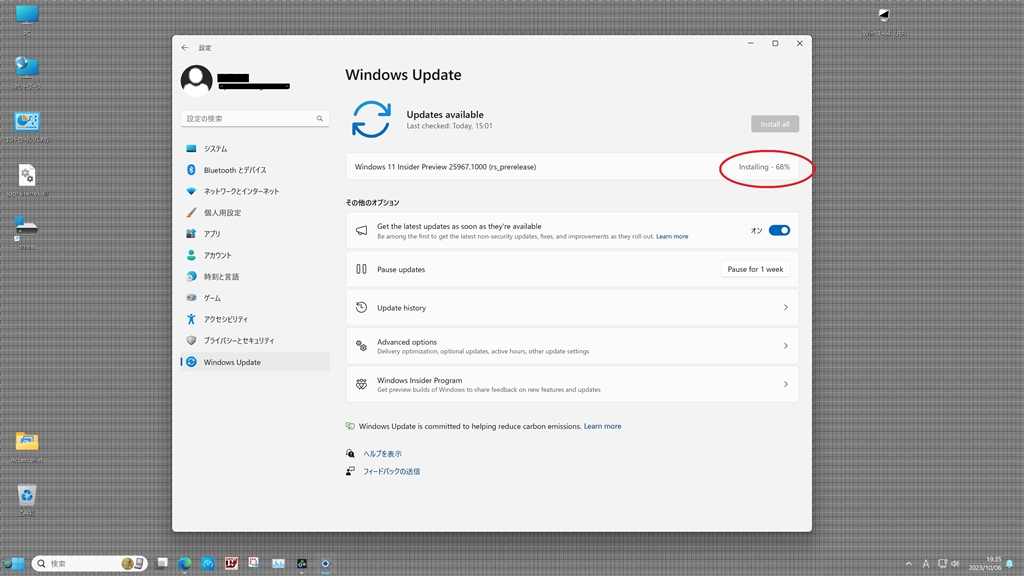Open Advanced options via its chevron

pos(786,345)
